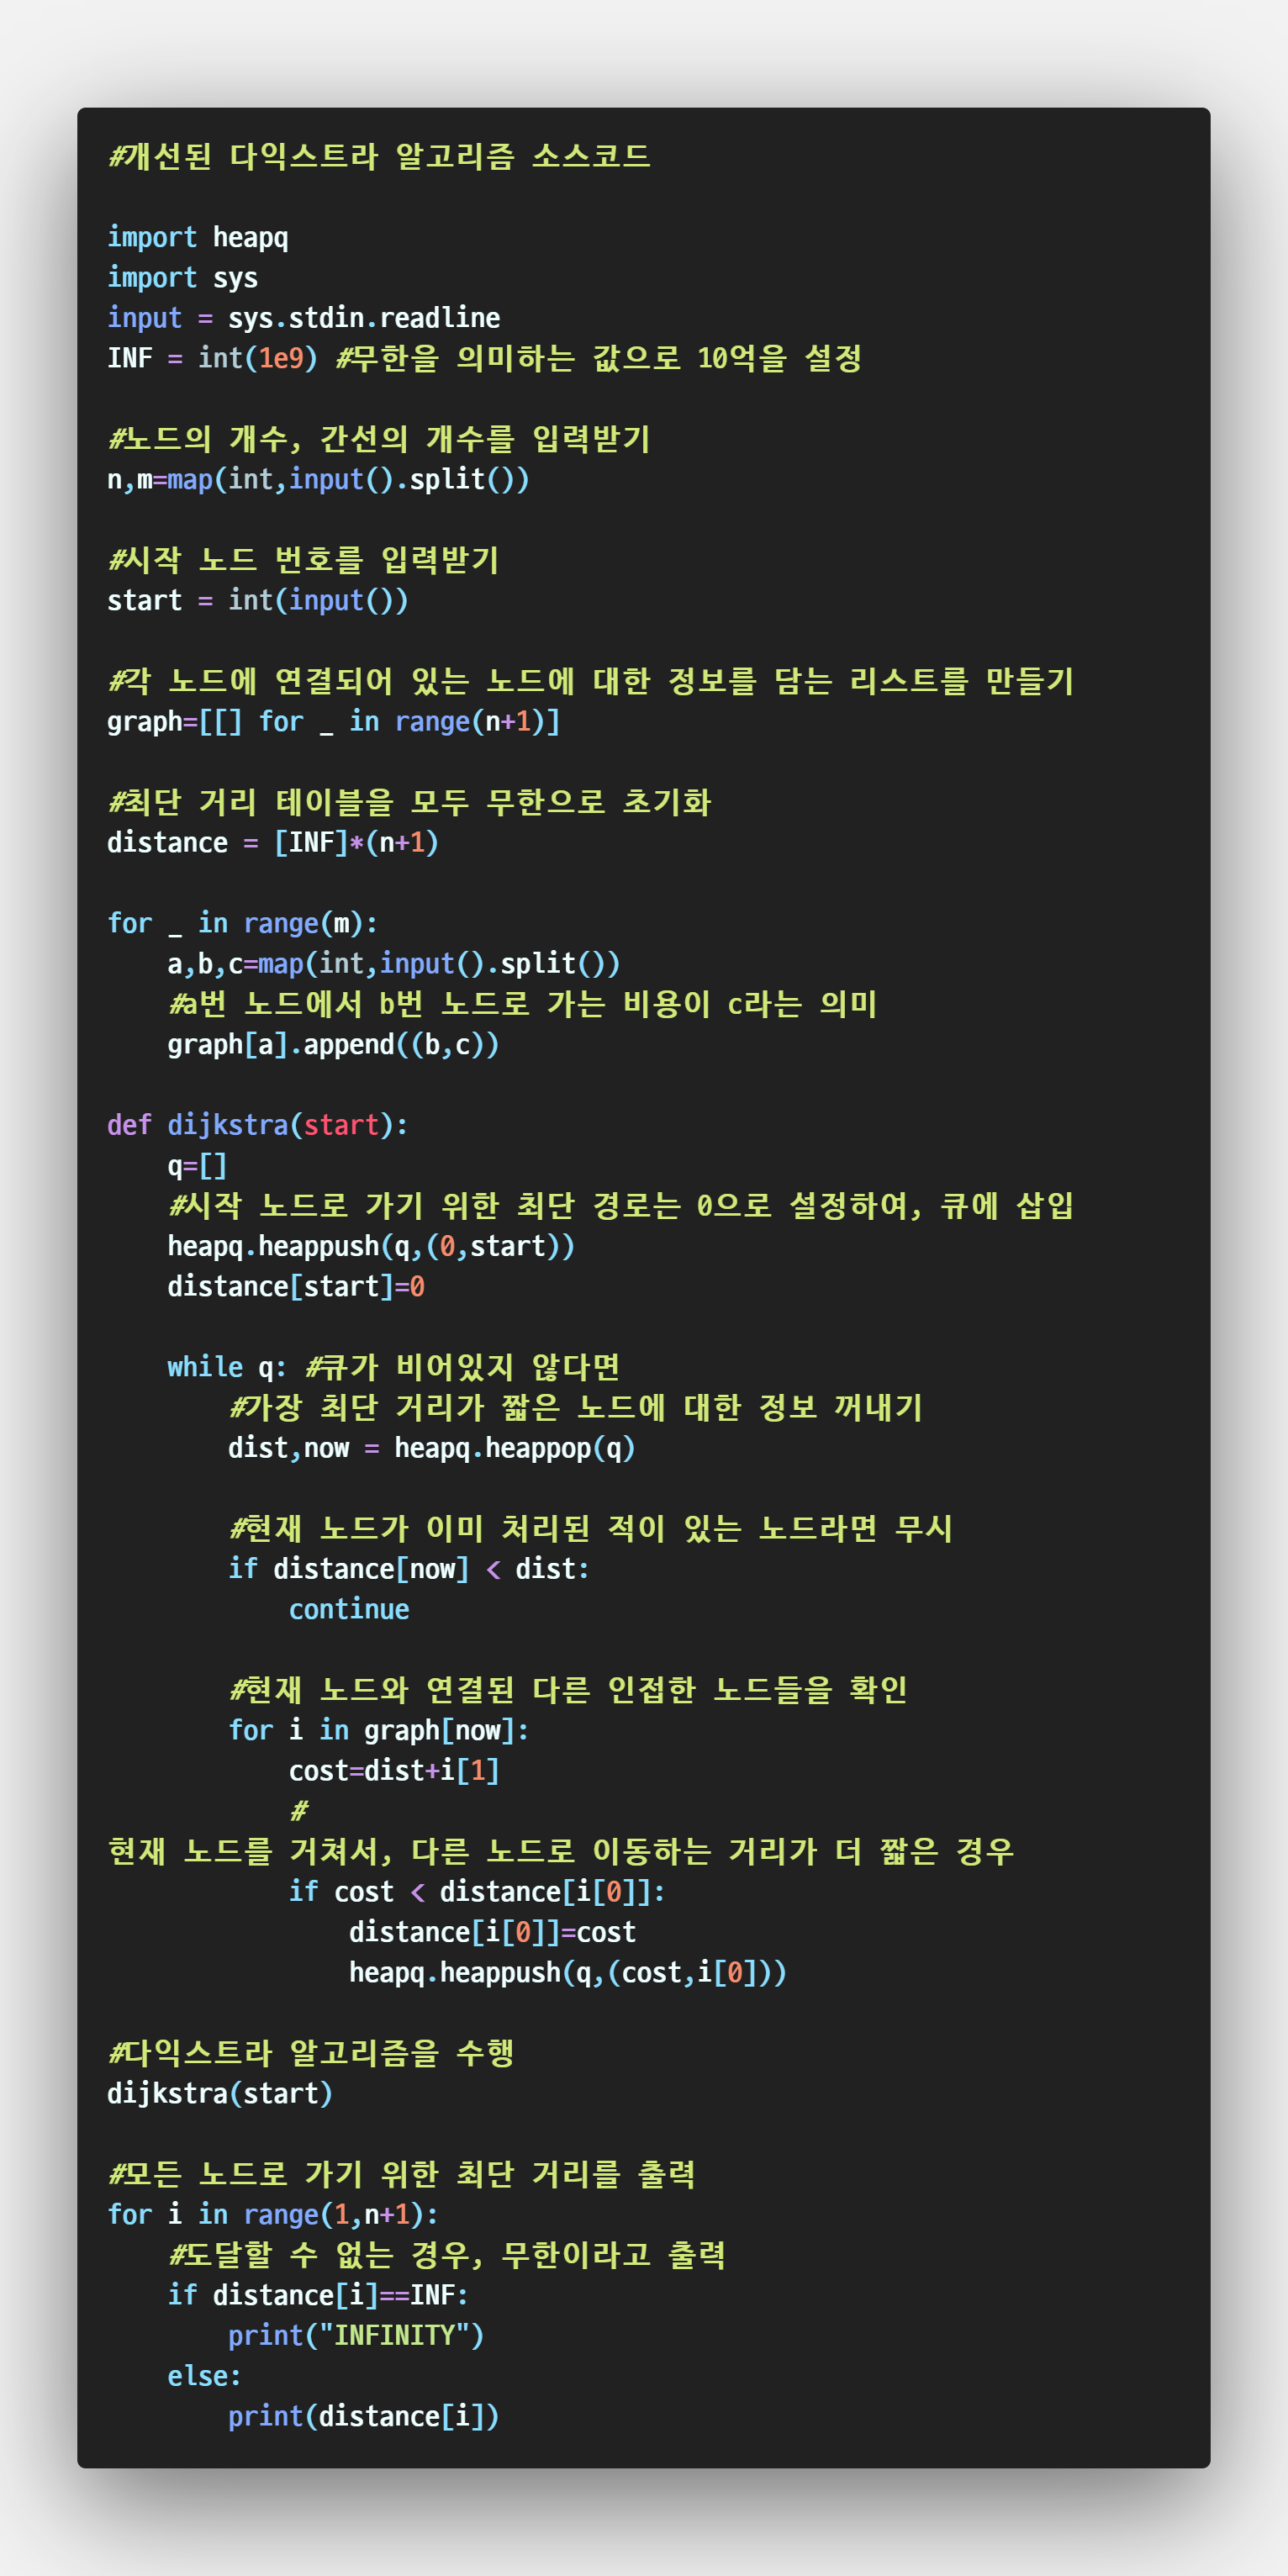
Task: Click line 'distance[start]=0'
Action: click(296, 1286)
